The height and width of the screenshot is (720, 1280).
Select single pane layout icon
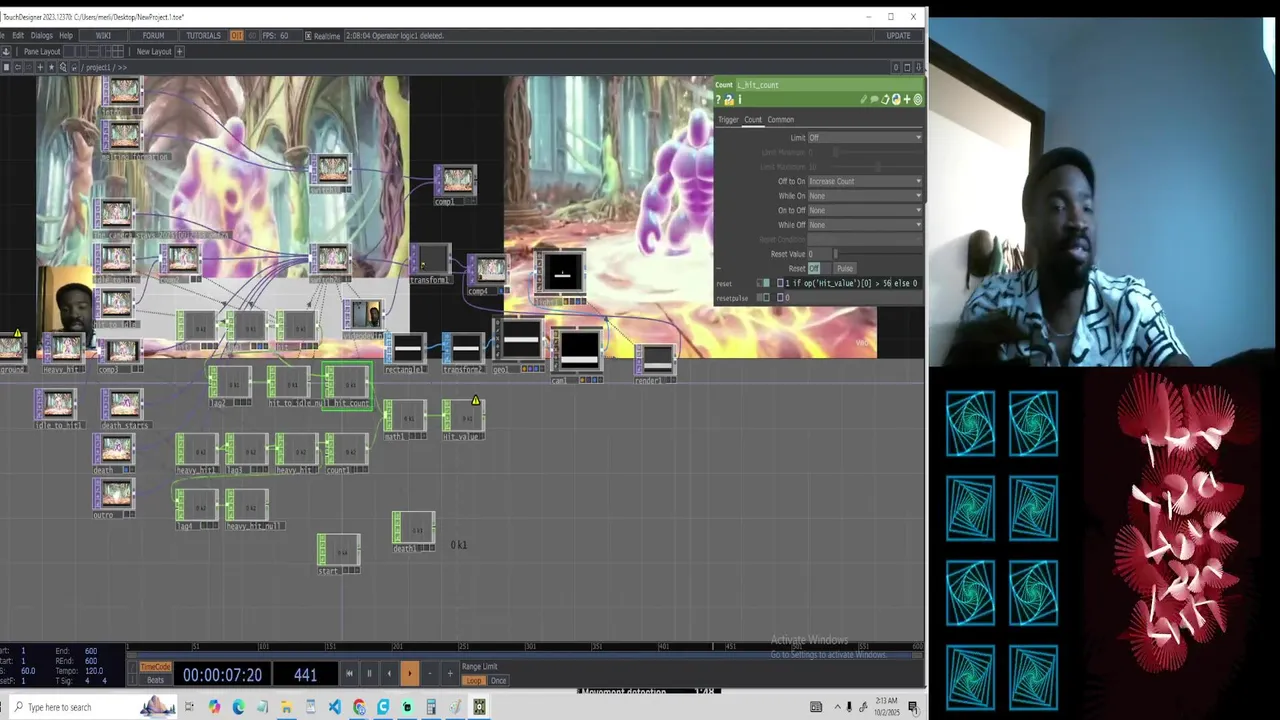pyautogui.click(x=69, y=52)
